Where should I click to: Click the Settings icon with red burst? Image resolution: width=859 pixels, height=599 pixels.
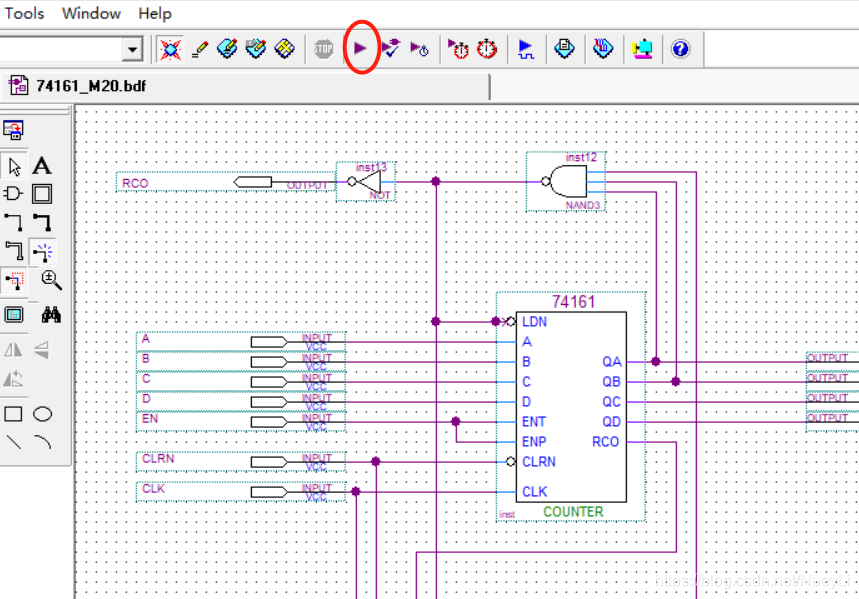tap(170, 49)
